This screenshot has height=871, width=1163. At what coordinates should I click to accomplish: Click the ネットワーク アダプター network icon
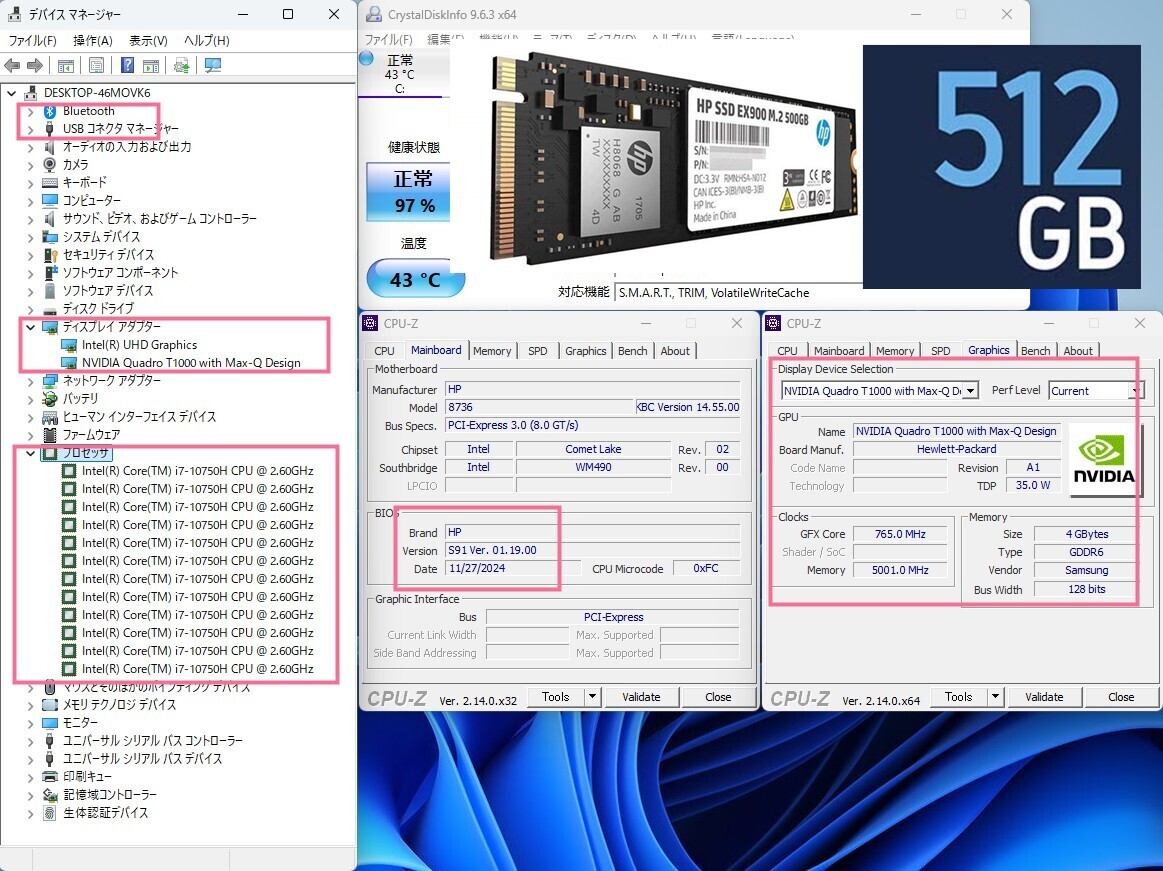(x=50, y=381)
